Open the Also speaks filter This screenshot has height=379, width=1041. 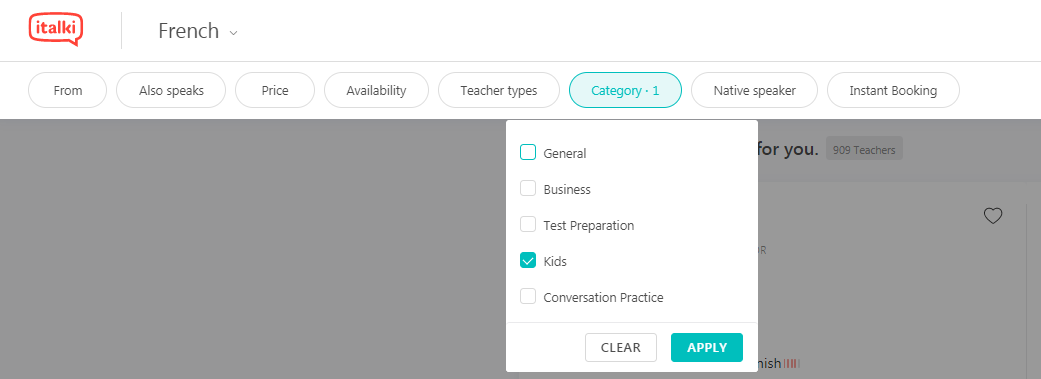tap(171, 90)
